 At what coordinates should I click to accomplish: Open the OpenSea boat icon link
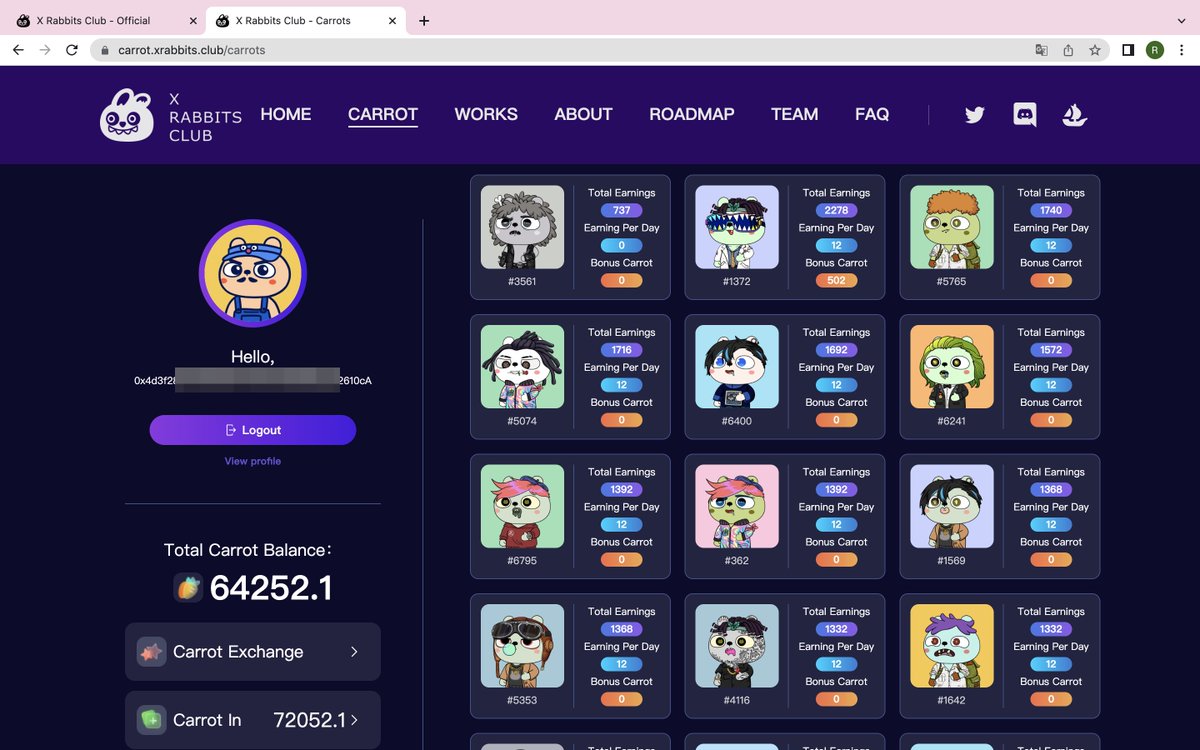tap(1075, 114)
